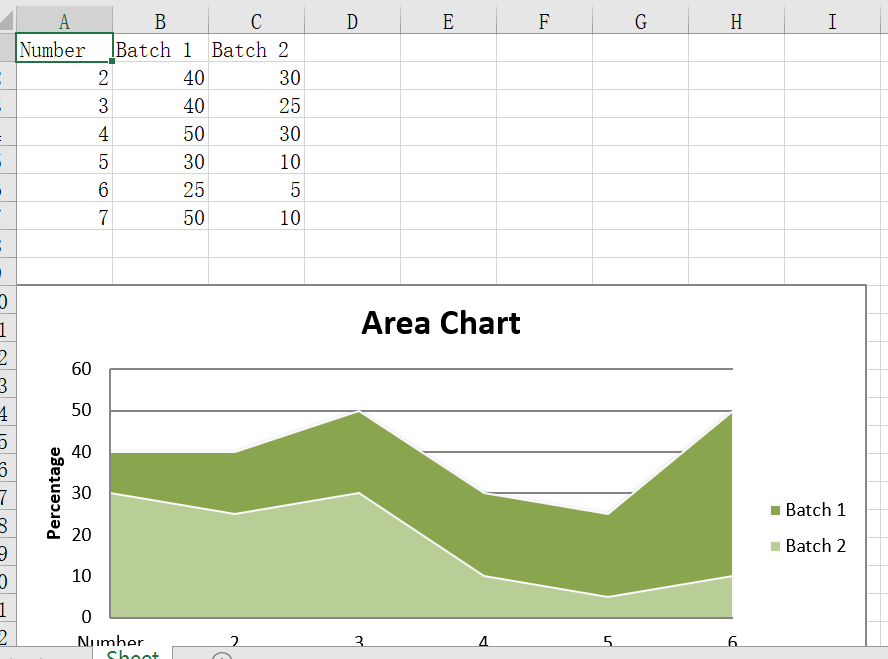The image size is (888, 659).
Task: Select Batch 2 cell in Number 5 row
Action: [257, 160]
